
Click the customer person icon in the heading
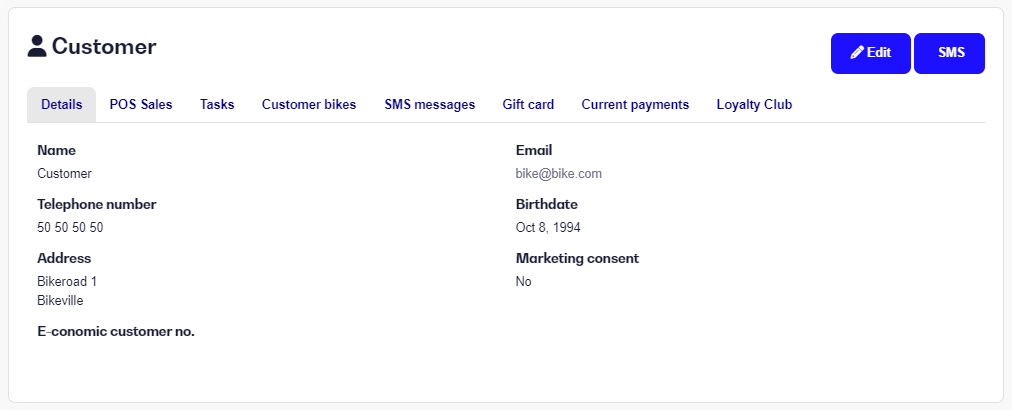37,46
